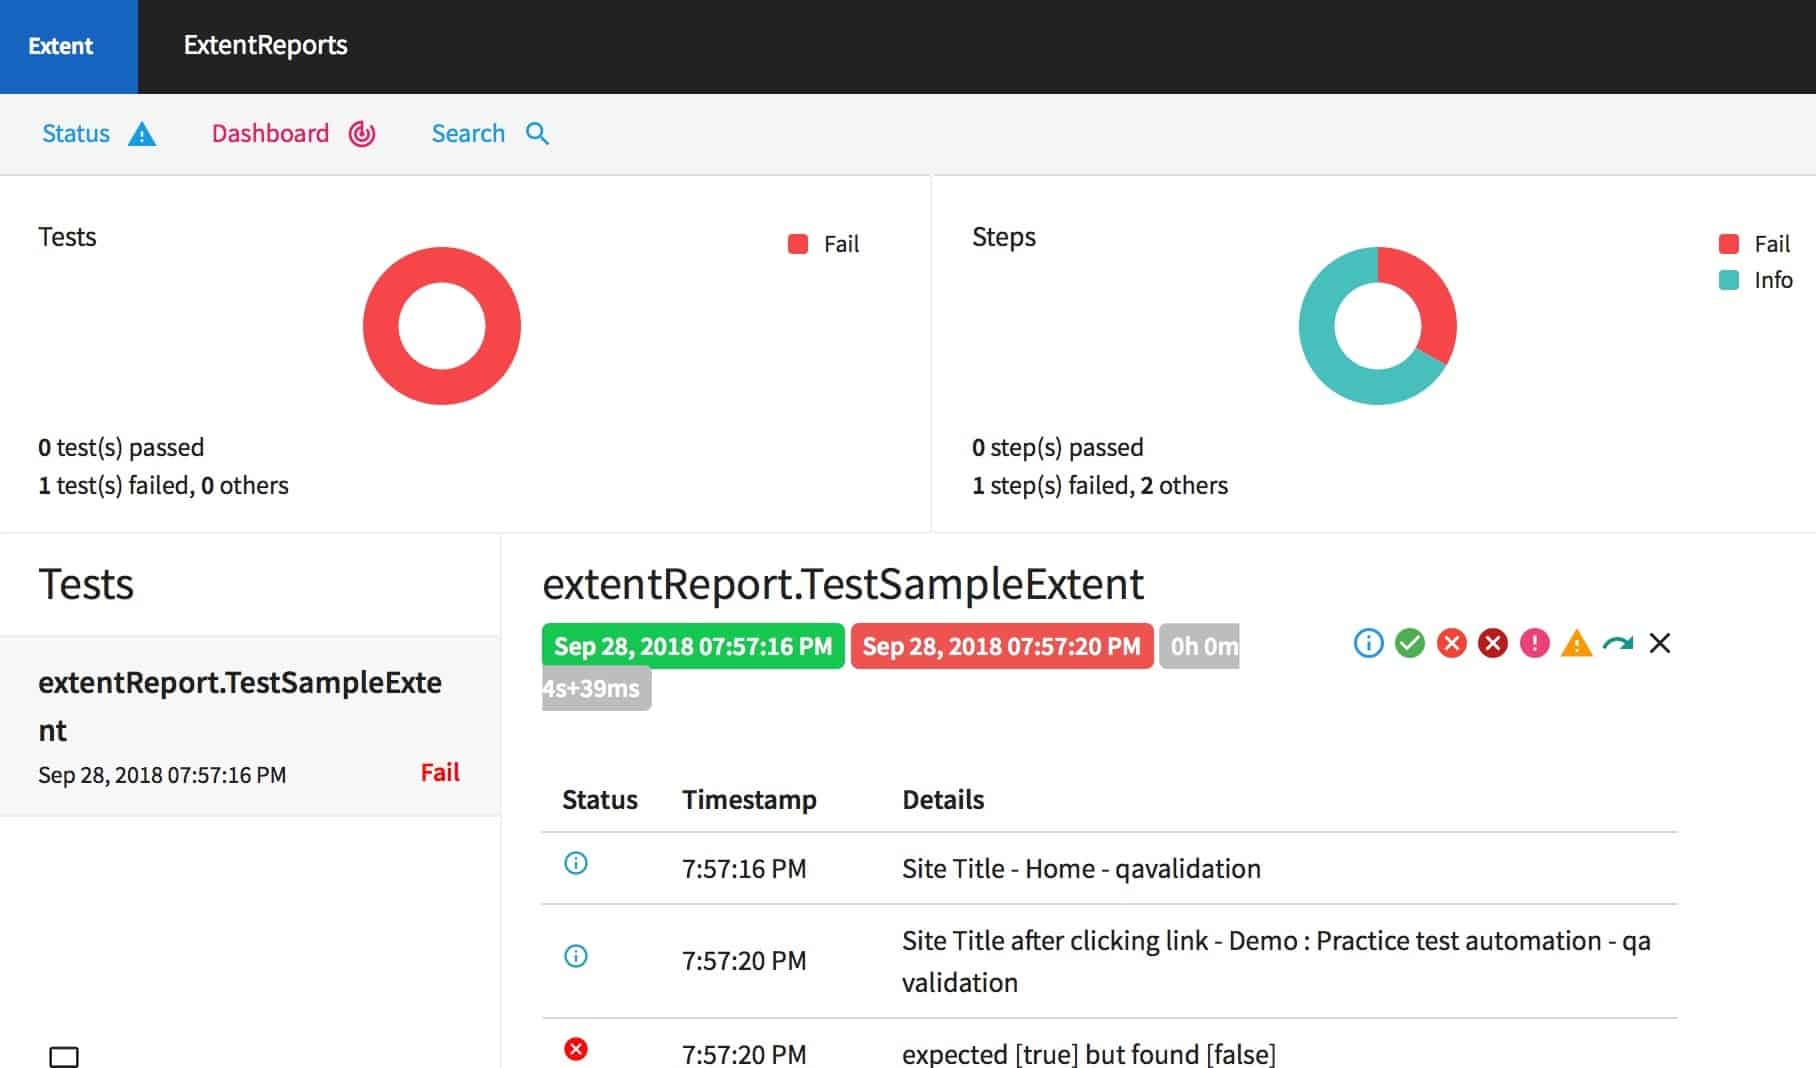
Task: Click the X icon to clear status filters
Action: (1660, 645)
